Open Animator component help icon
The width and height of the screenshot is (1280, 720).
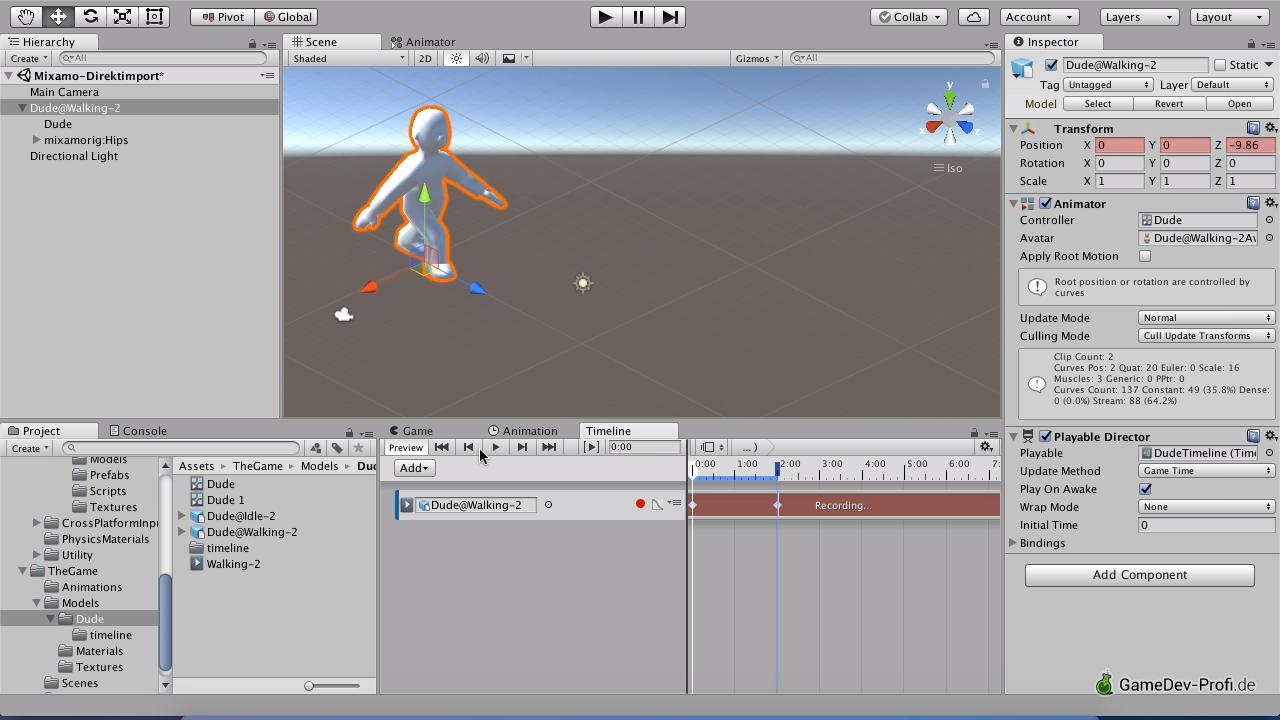click(1253, 203)
